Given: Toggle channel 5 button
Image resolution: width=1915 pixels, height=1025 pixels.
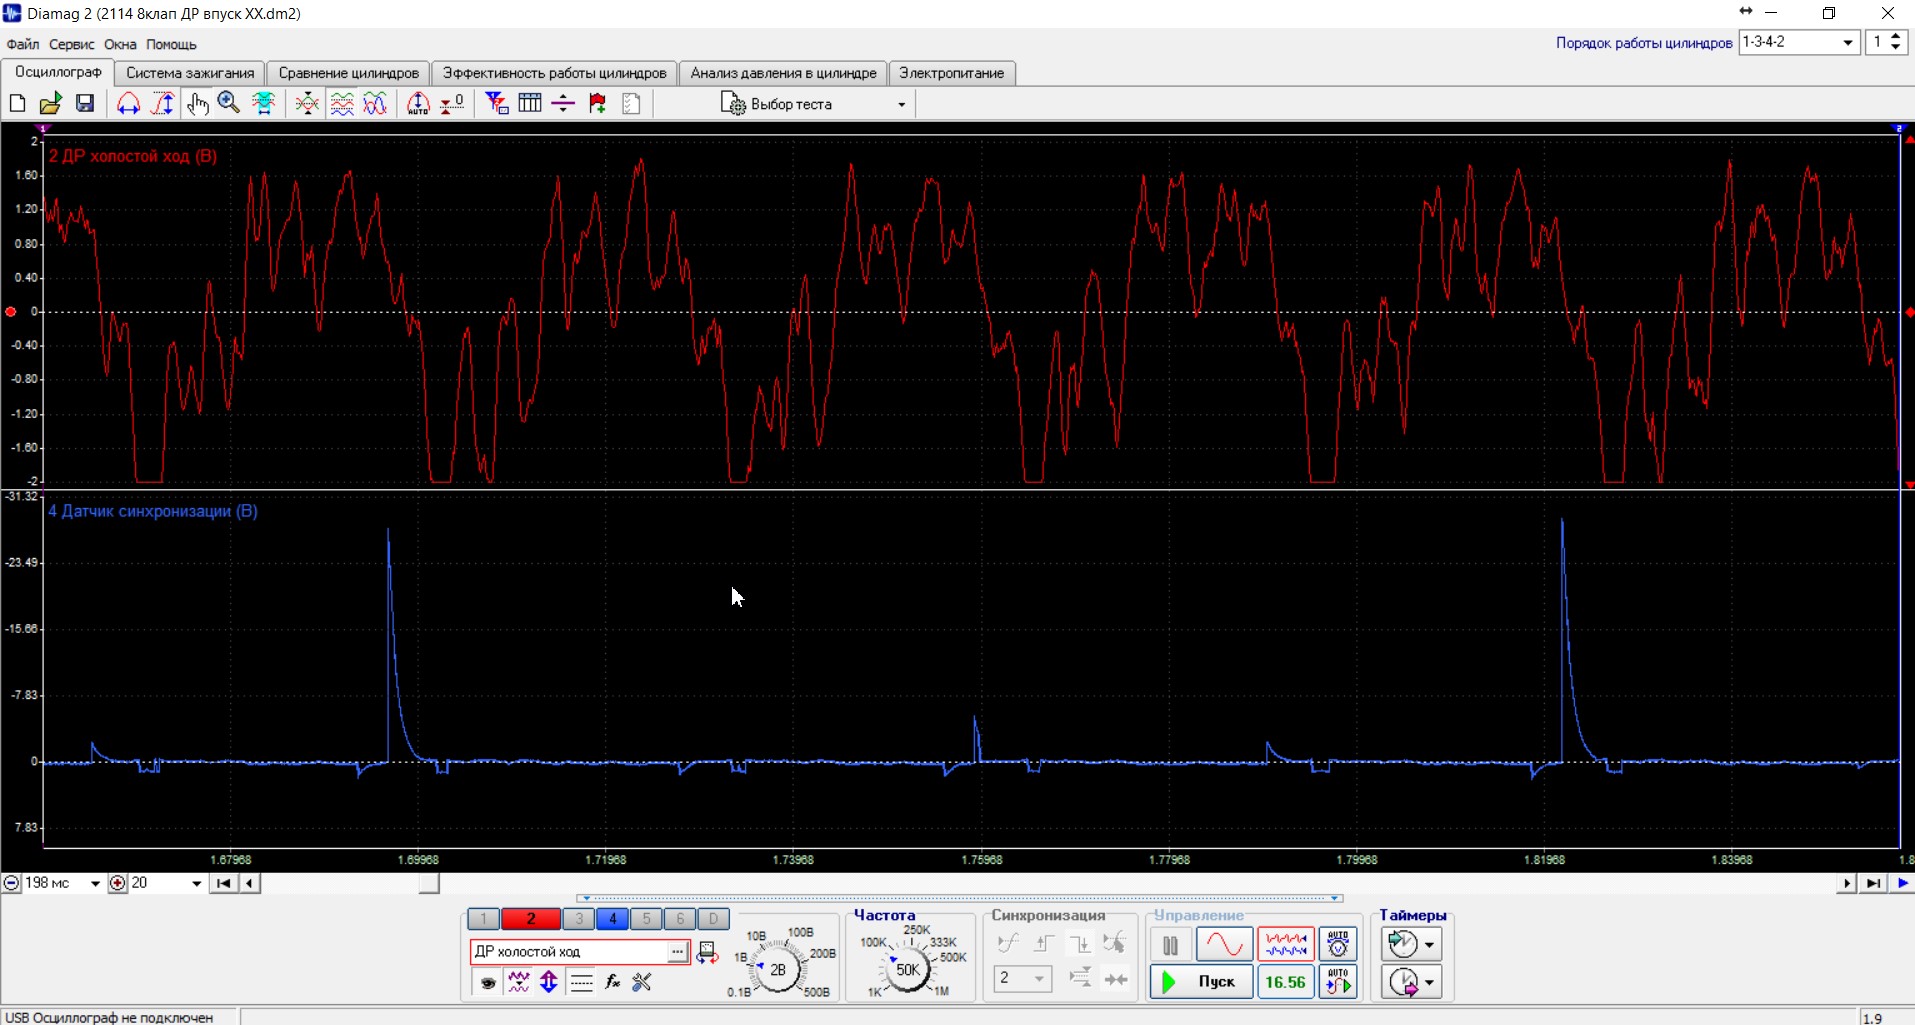Looking at the screenshot, I should pos(647,919).
